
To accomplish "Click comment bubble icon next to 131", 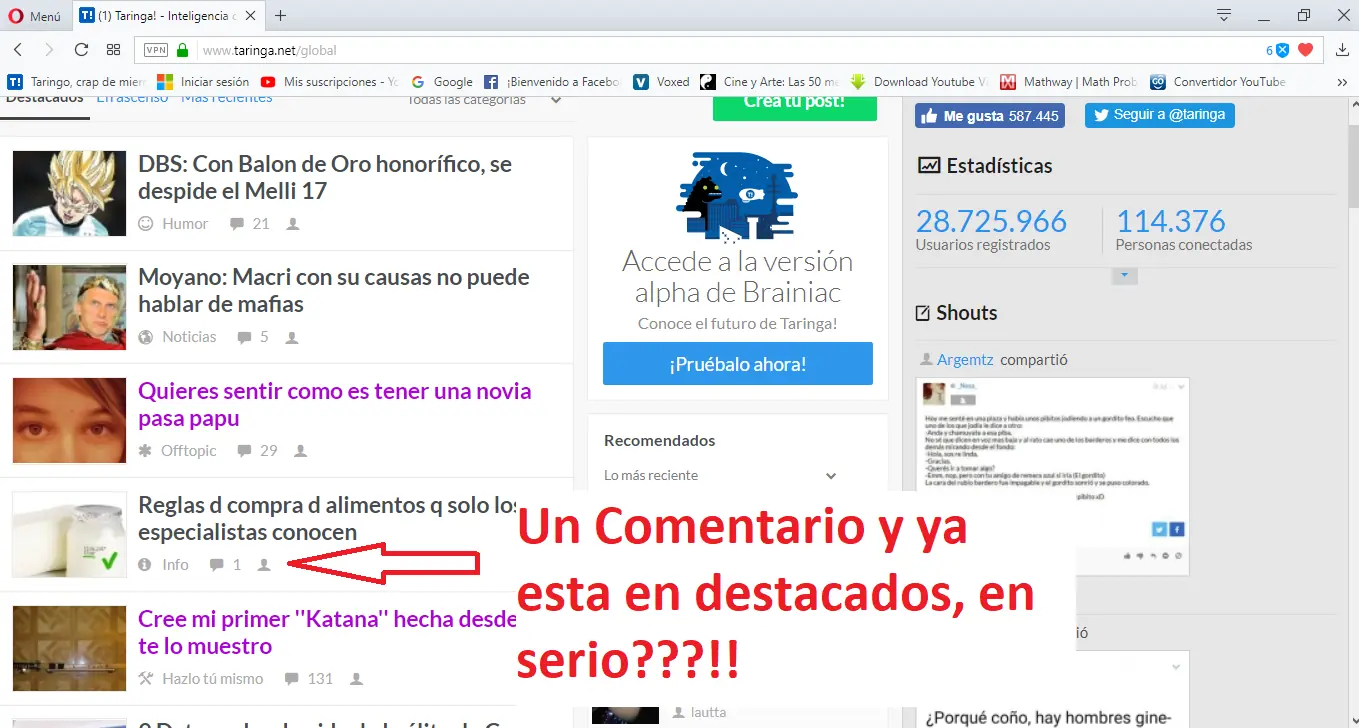I will click(x=291, y=678).
